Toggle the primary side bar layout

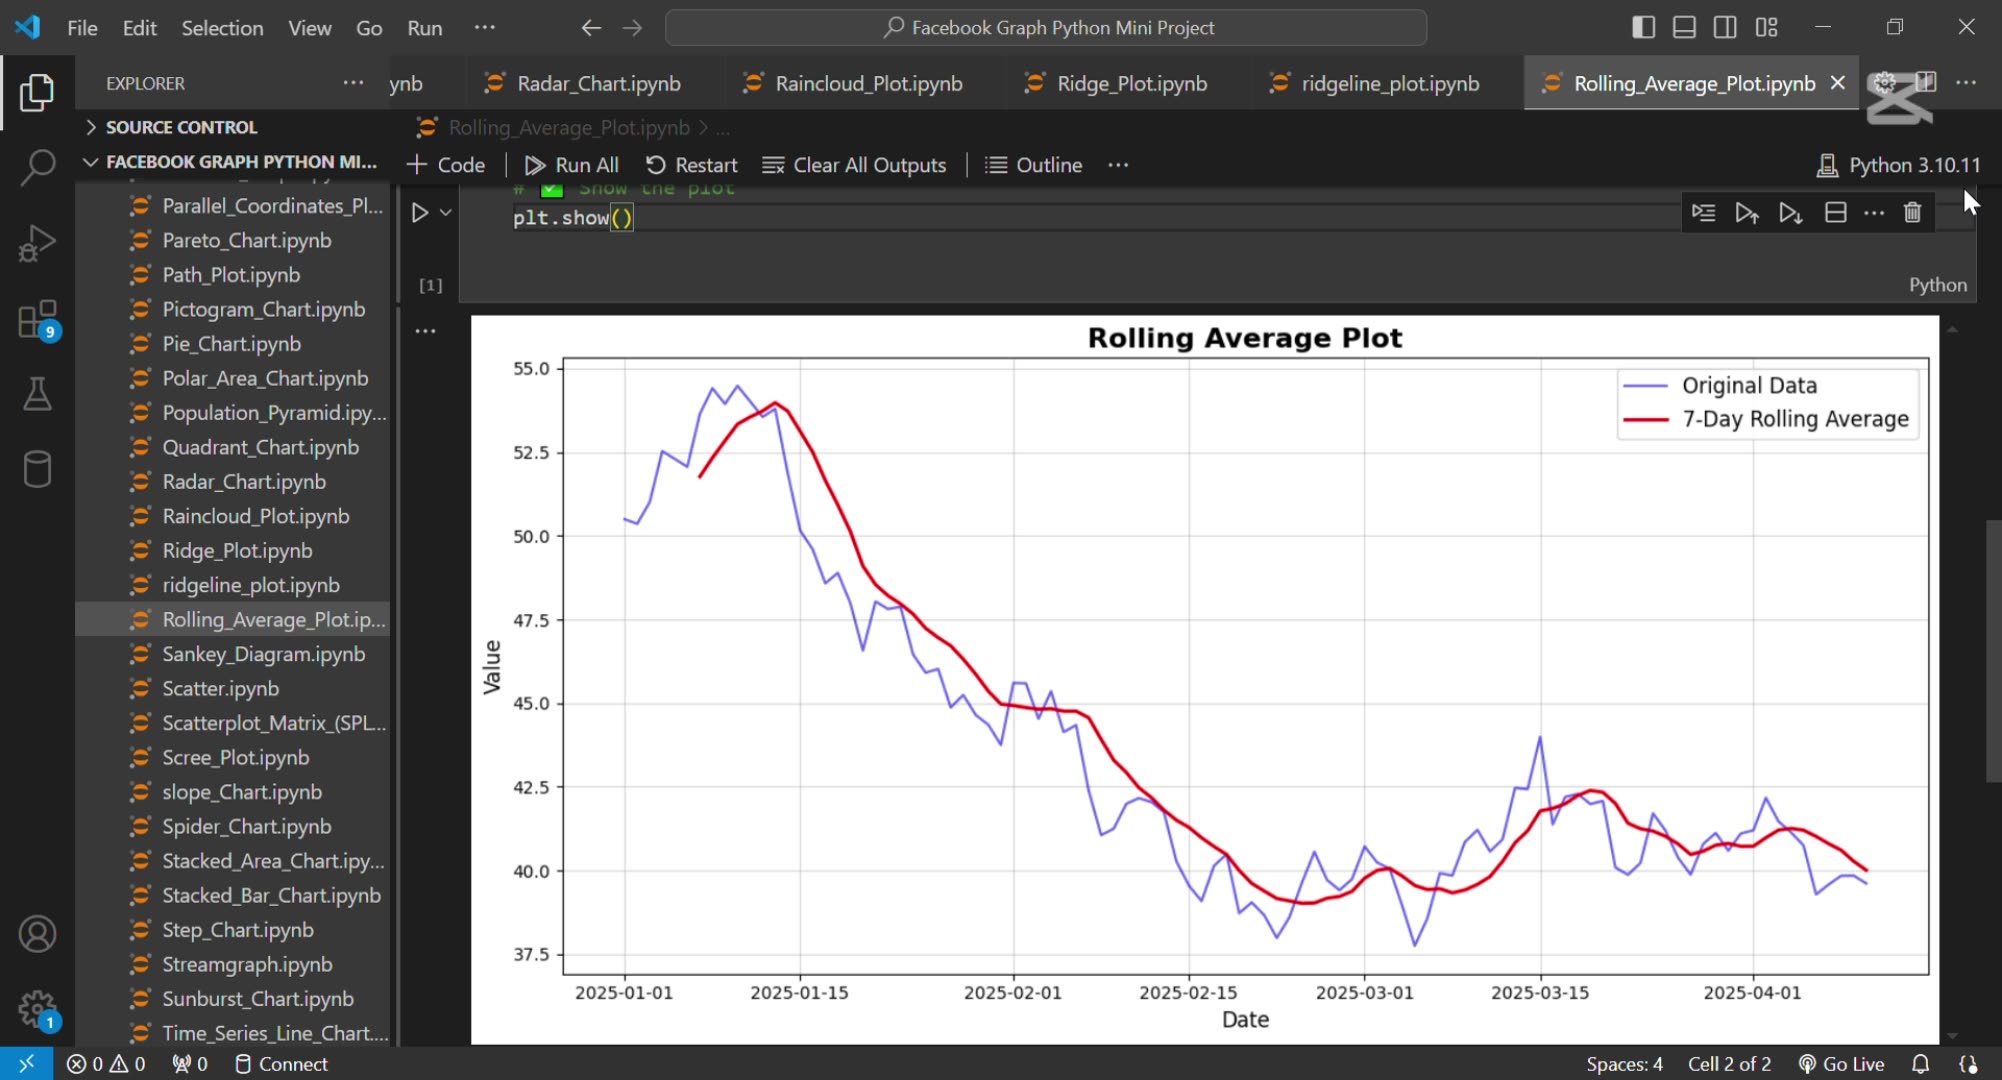(1643, 27)
